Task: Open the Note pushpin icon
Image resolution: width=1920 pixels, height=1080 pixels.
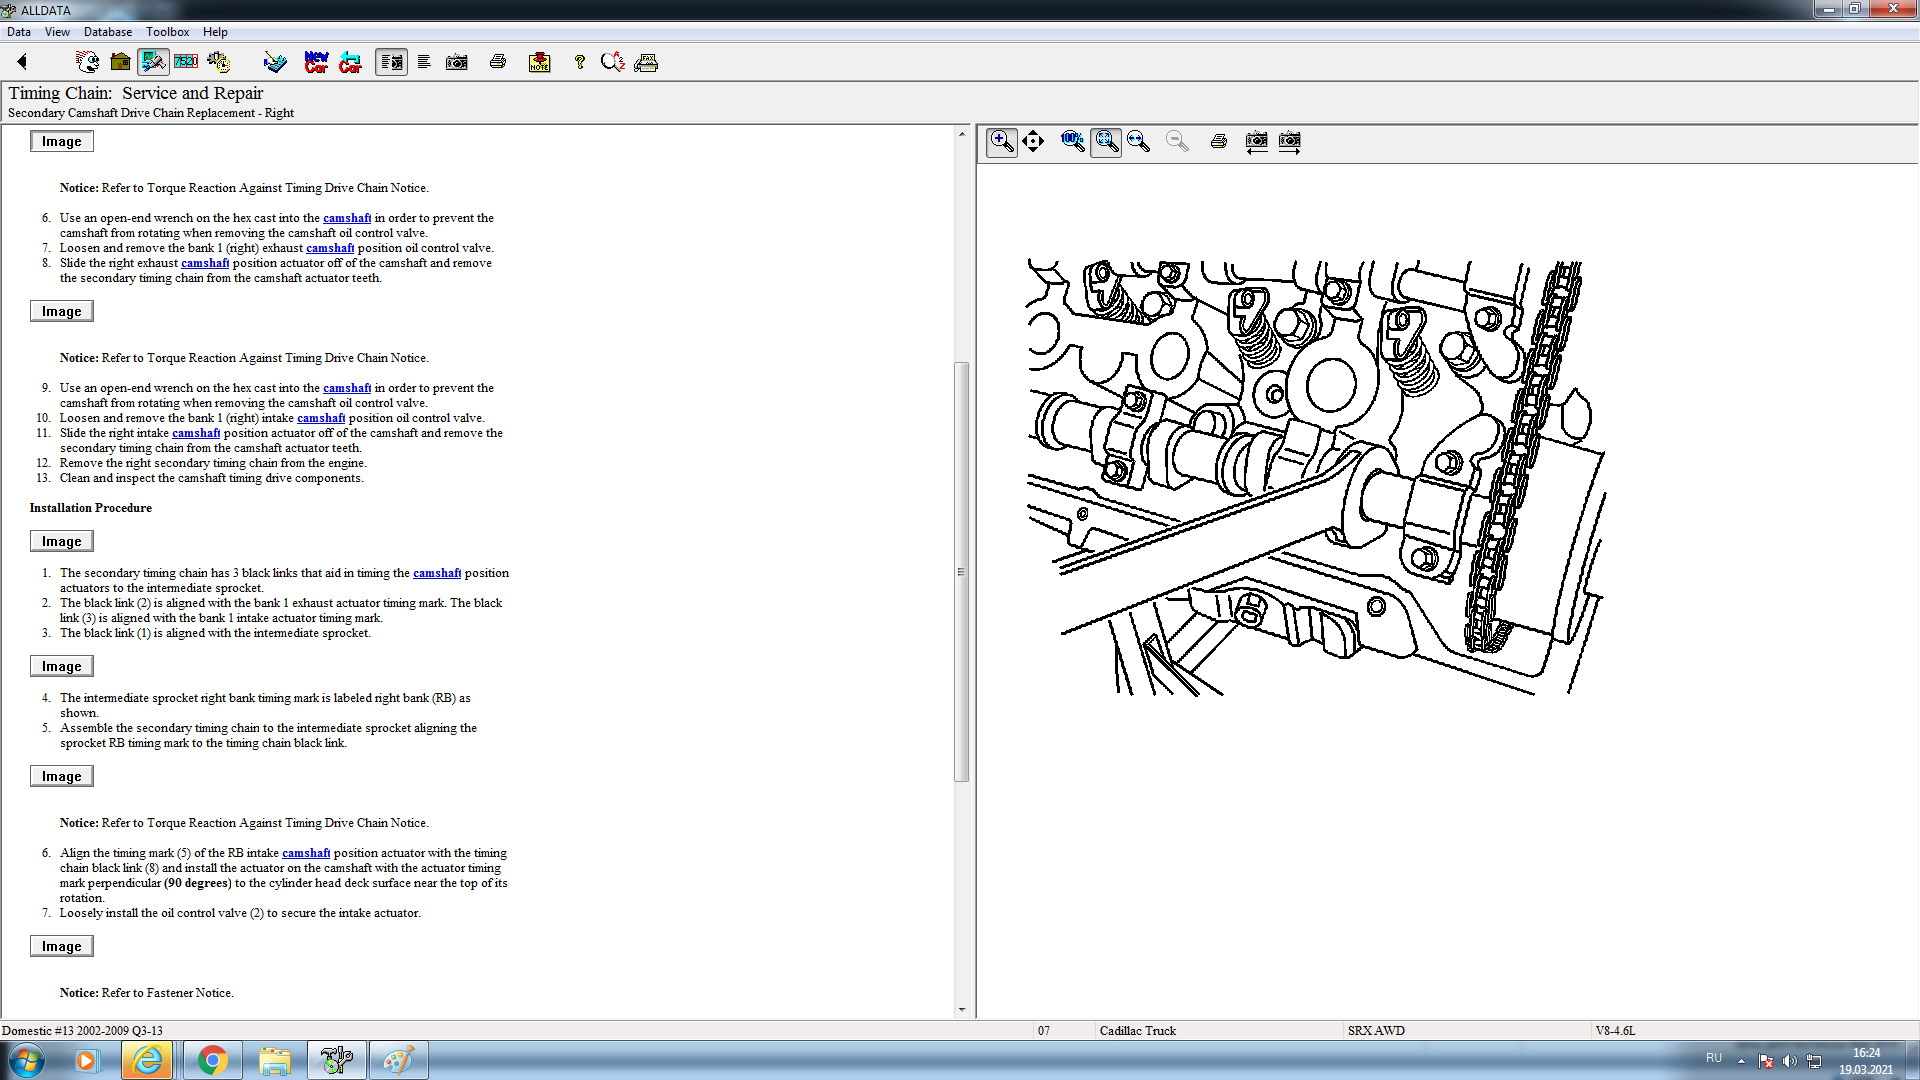Action: pos(539,62)
